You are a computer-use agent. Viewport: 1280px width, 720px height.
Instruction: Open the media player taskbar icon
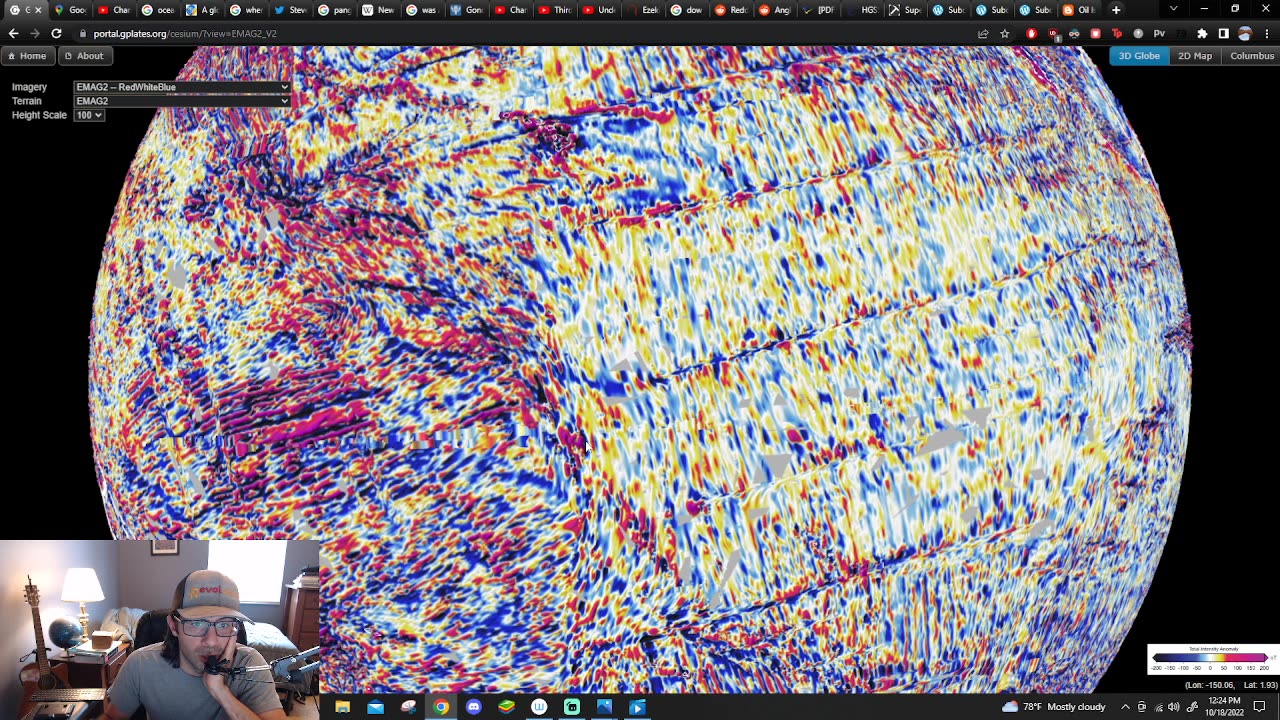point(638,707)
